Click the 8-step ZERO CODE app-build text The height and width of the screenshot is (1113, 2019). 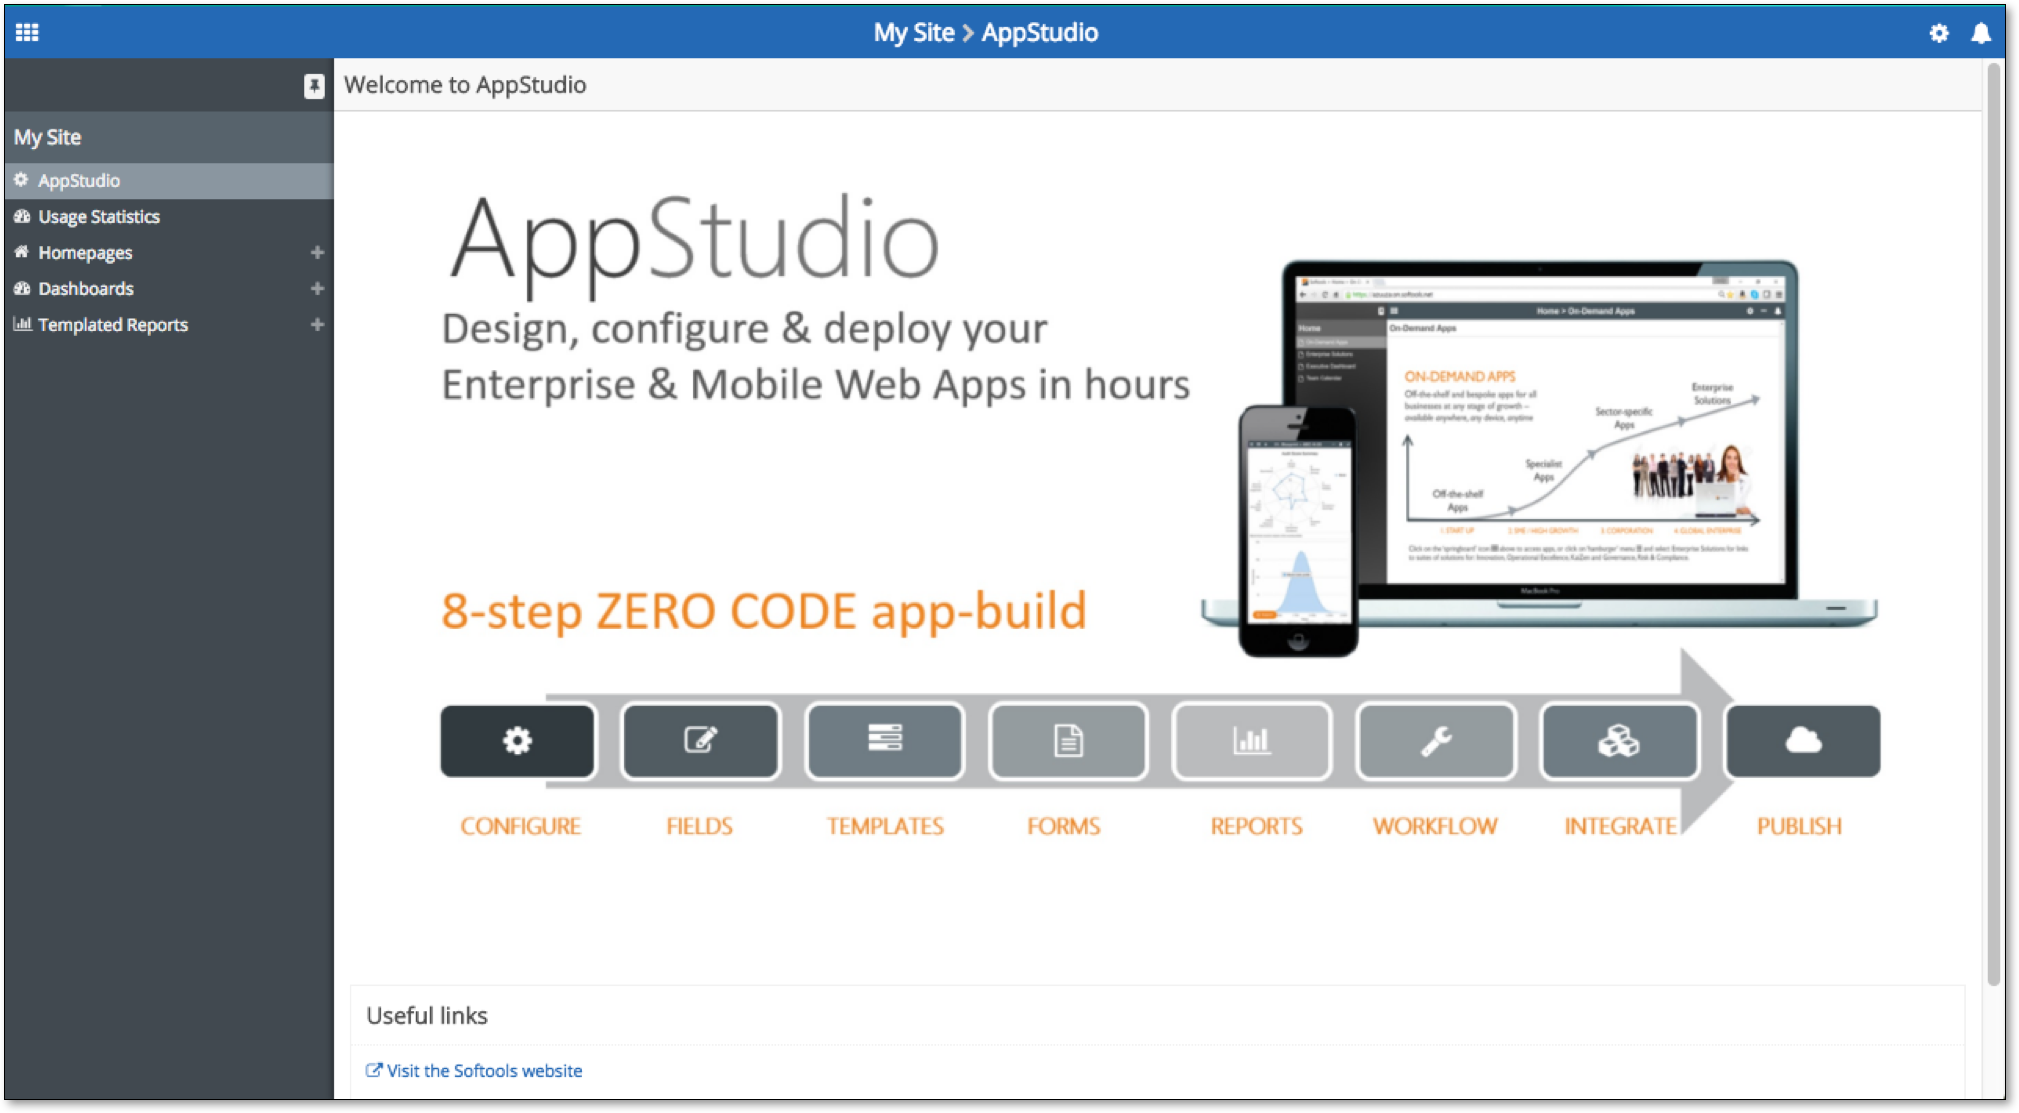point(764,611)
